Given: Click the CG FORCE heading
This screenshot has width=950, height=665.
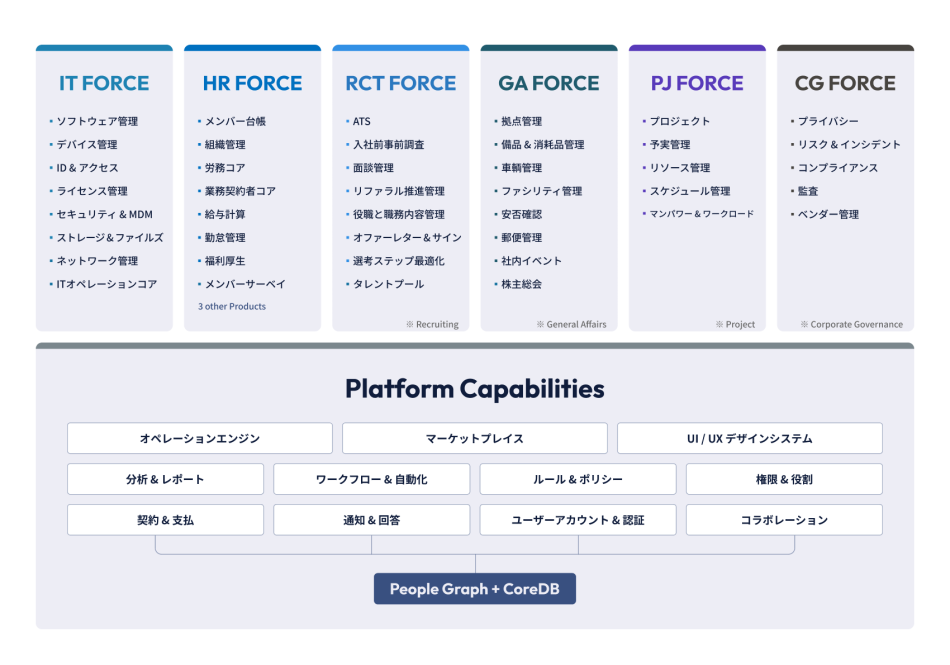Looking at the screenshot, I should click(x=845, y=83).
